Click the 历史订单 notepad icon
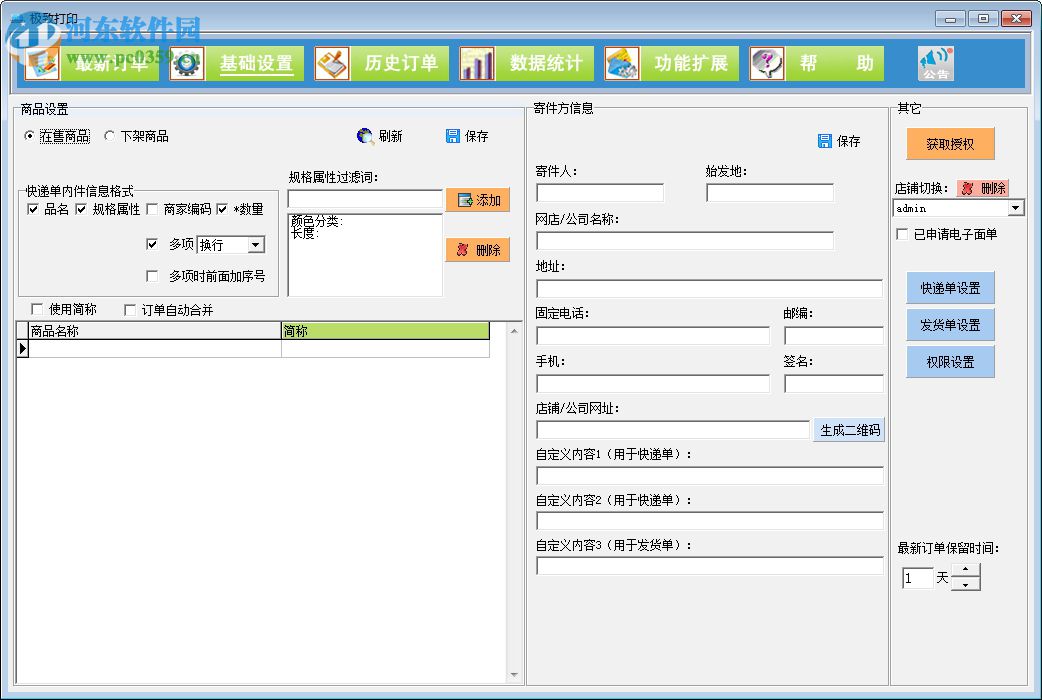 tap(332, 64)
